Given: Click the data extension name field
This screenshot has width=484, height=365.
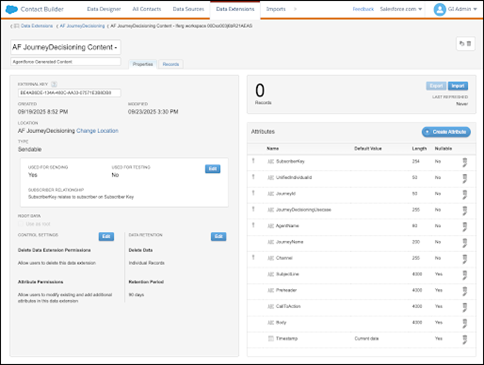Looking at the screenshot, I should point(66,47).
